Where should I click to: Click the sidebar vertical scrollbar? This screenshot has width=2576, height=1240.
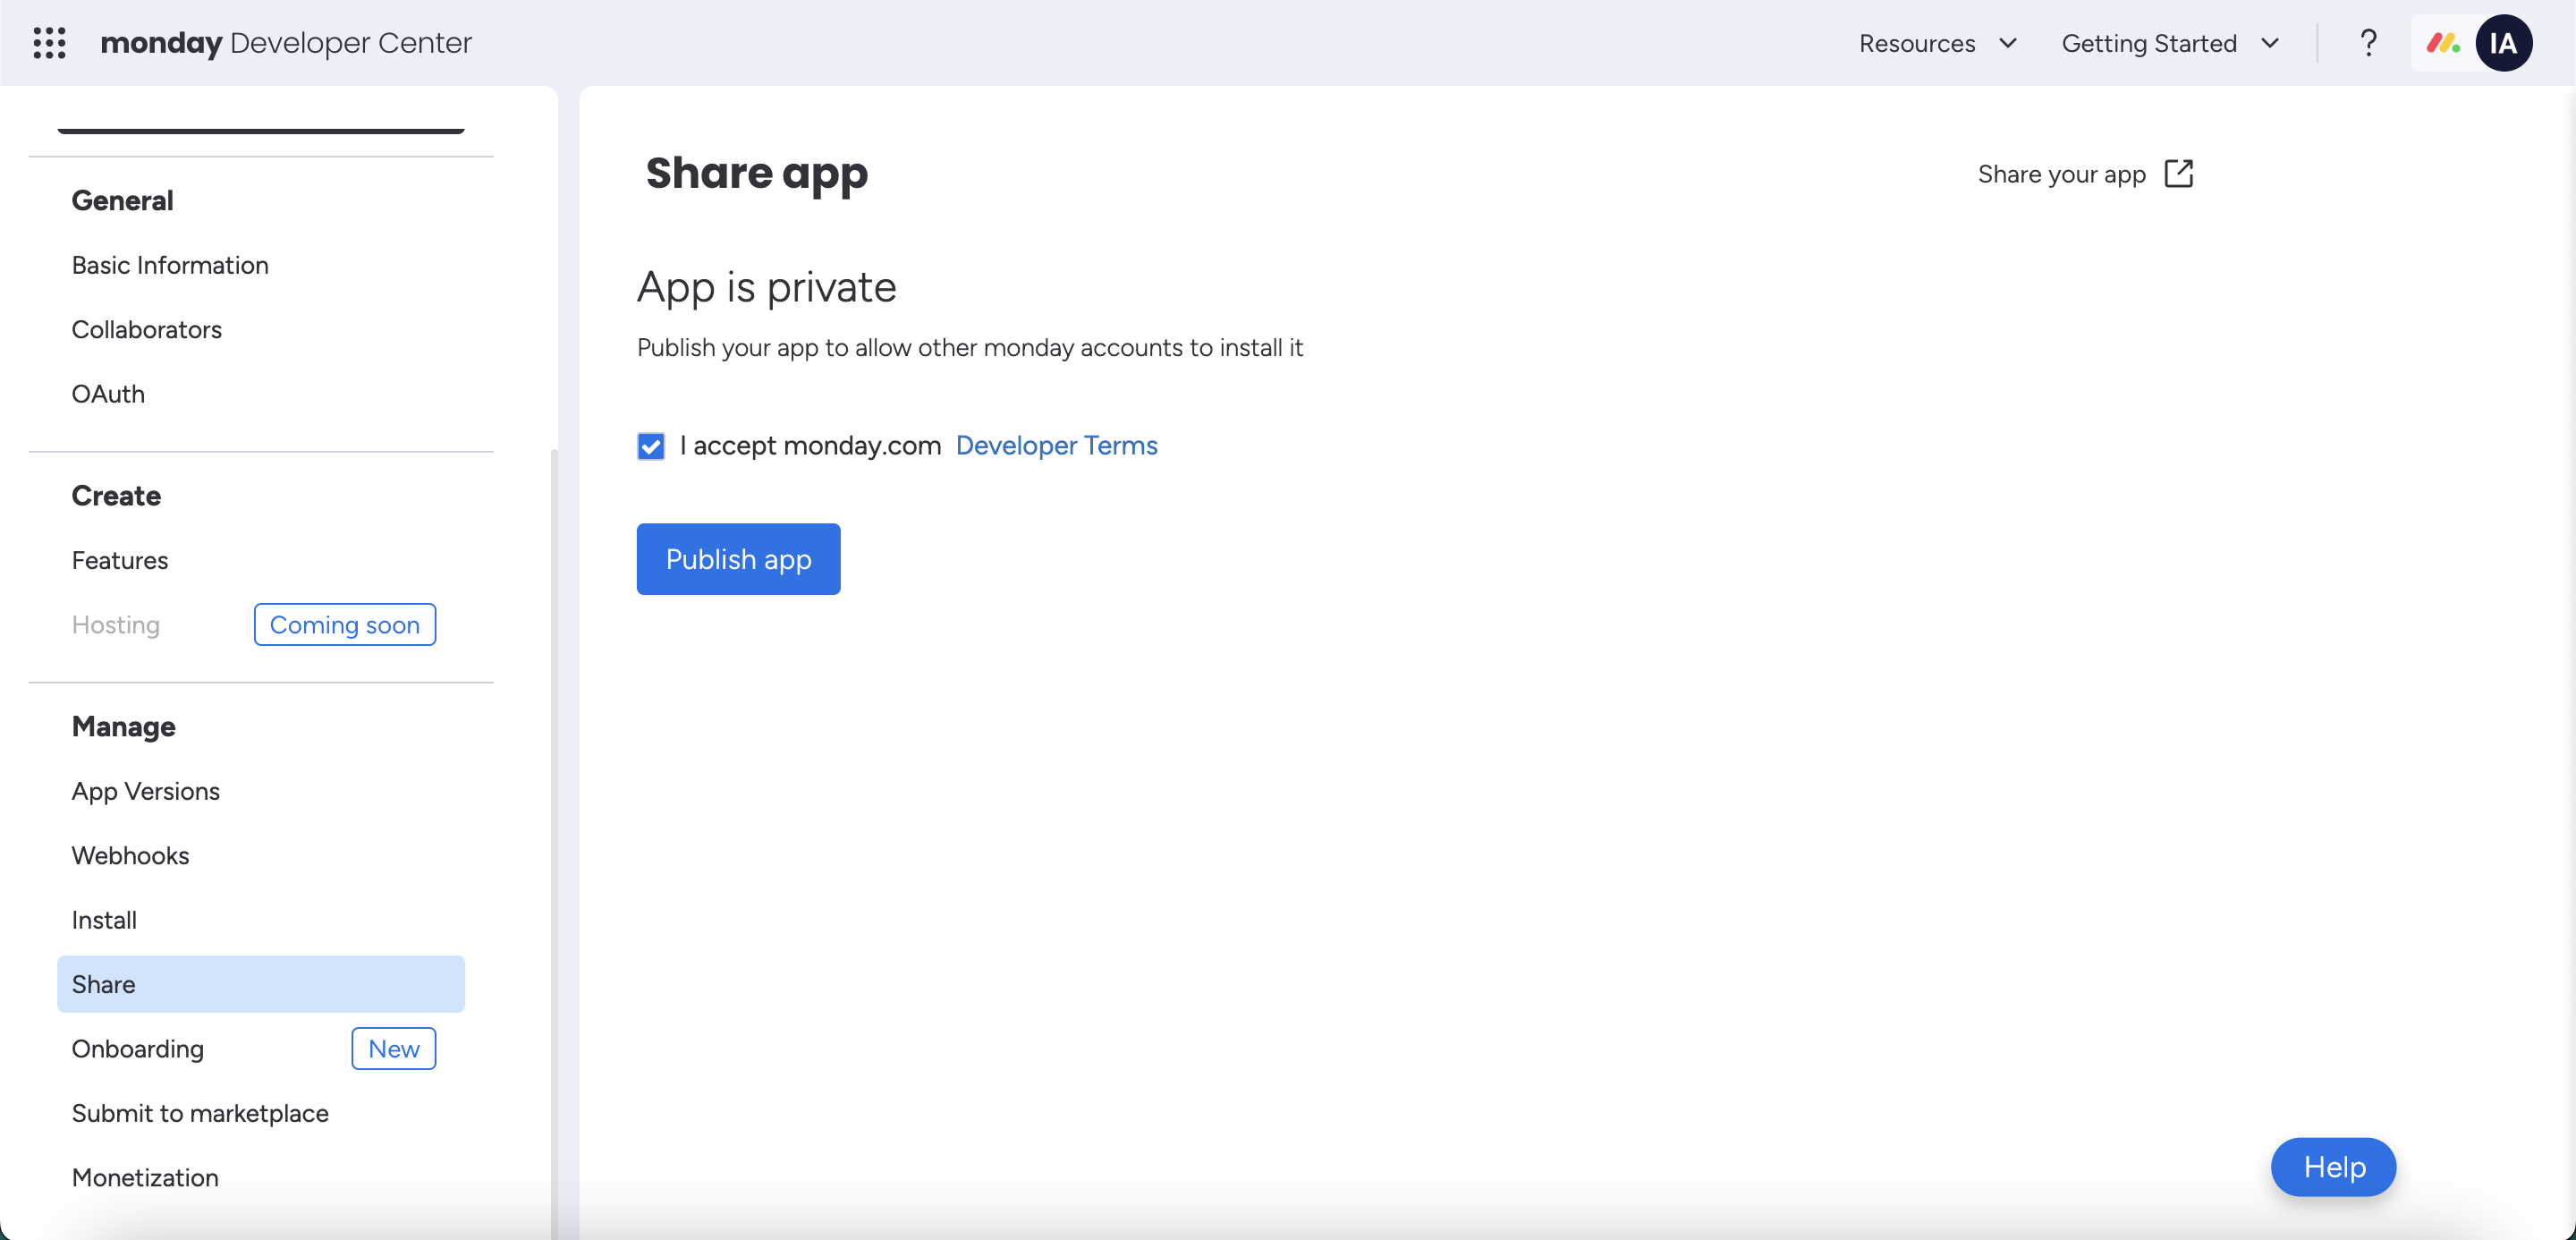click(x=554, y=800)
